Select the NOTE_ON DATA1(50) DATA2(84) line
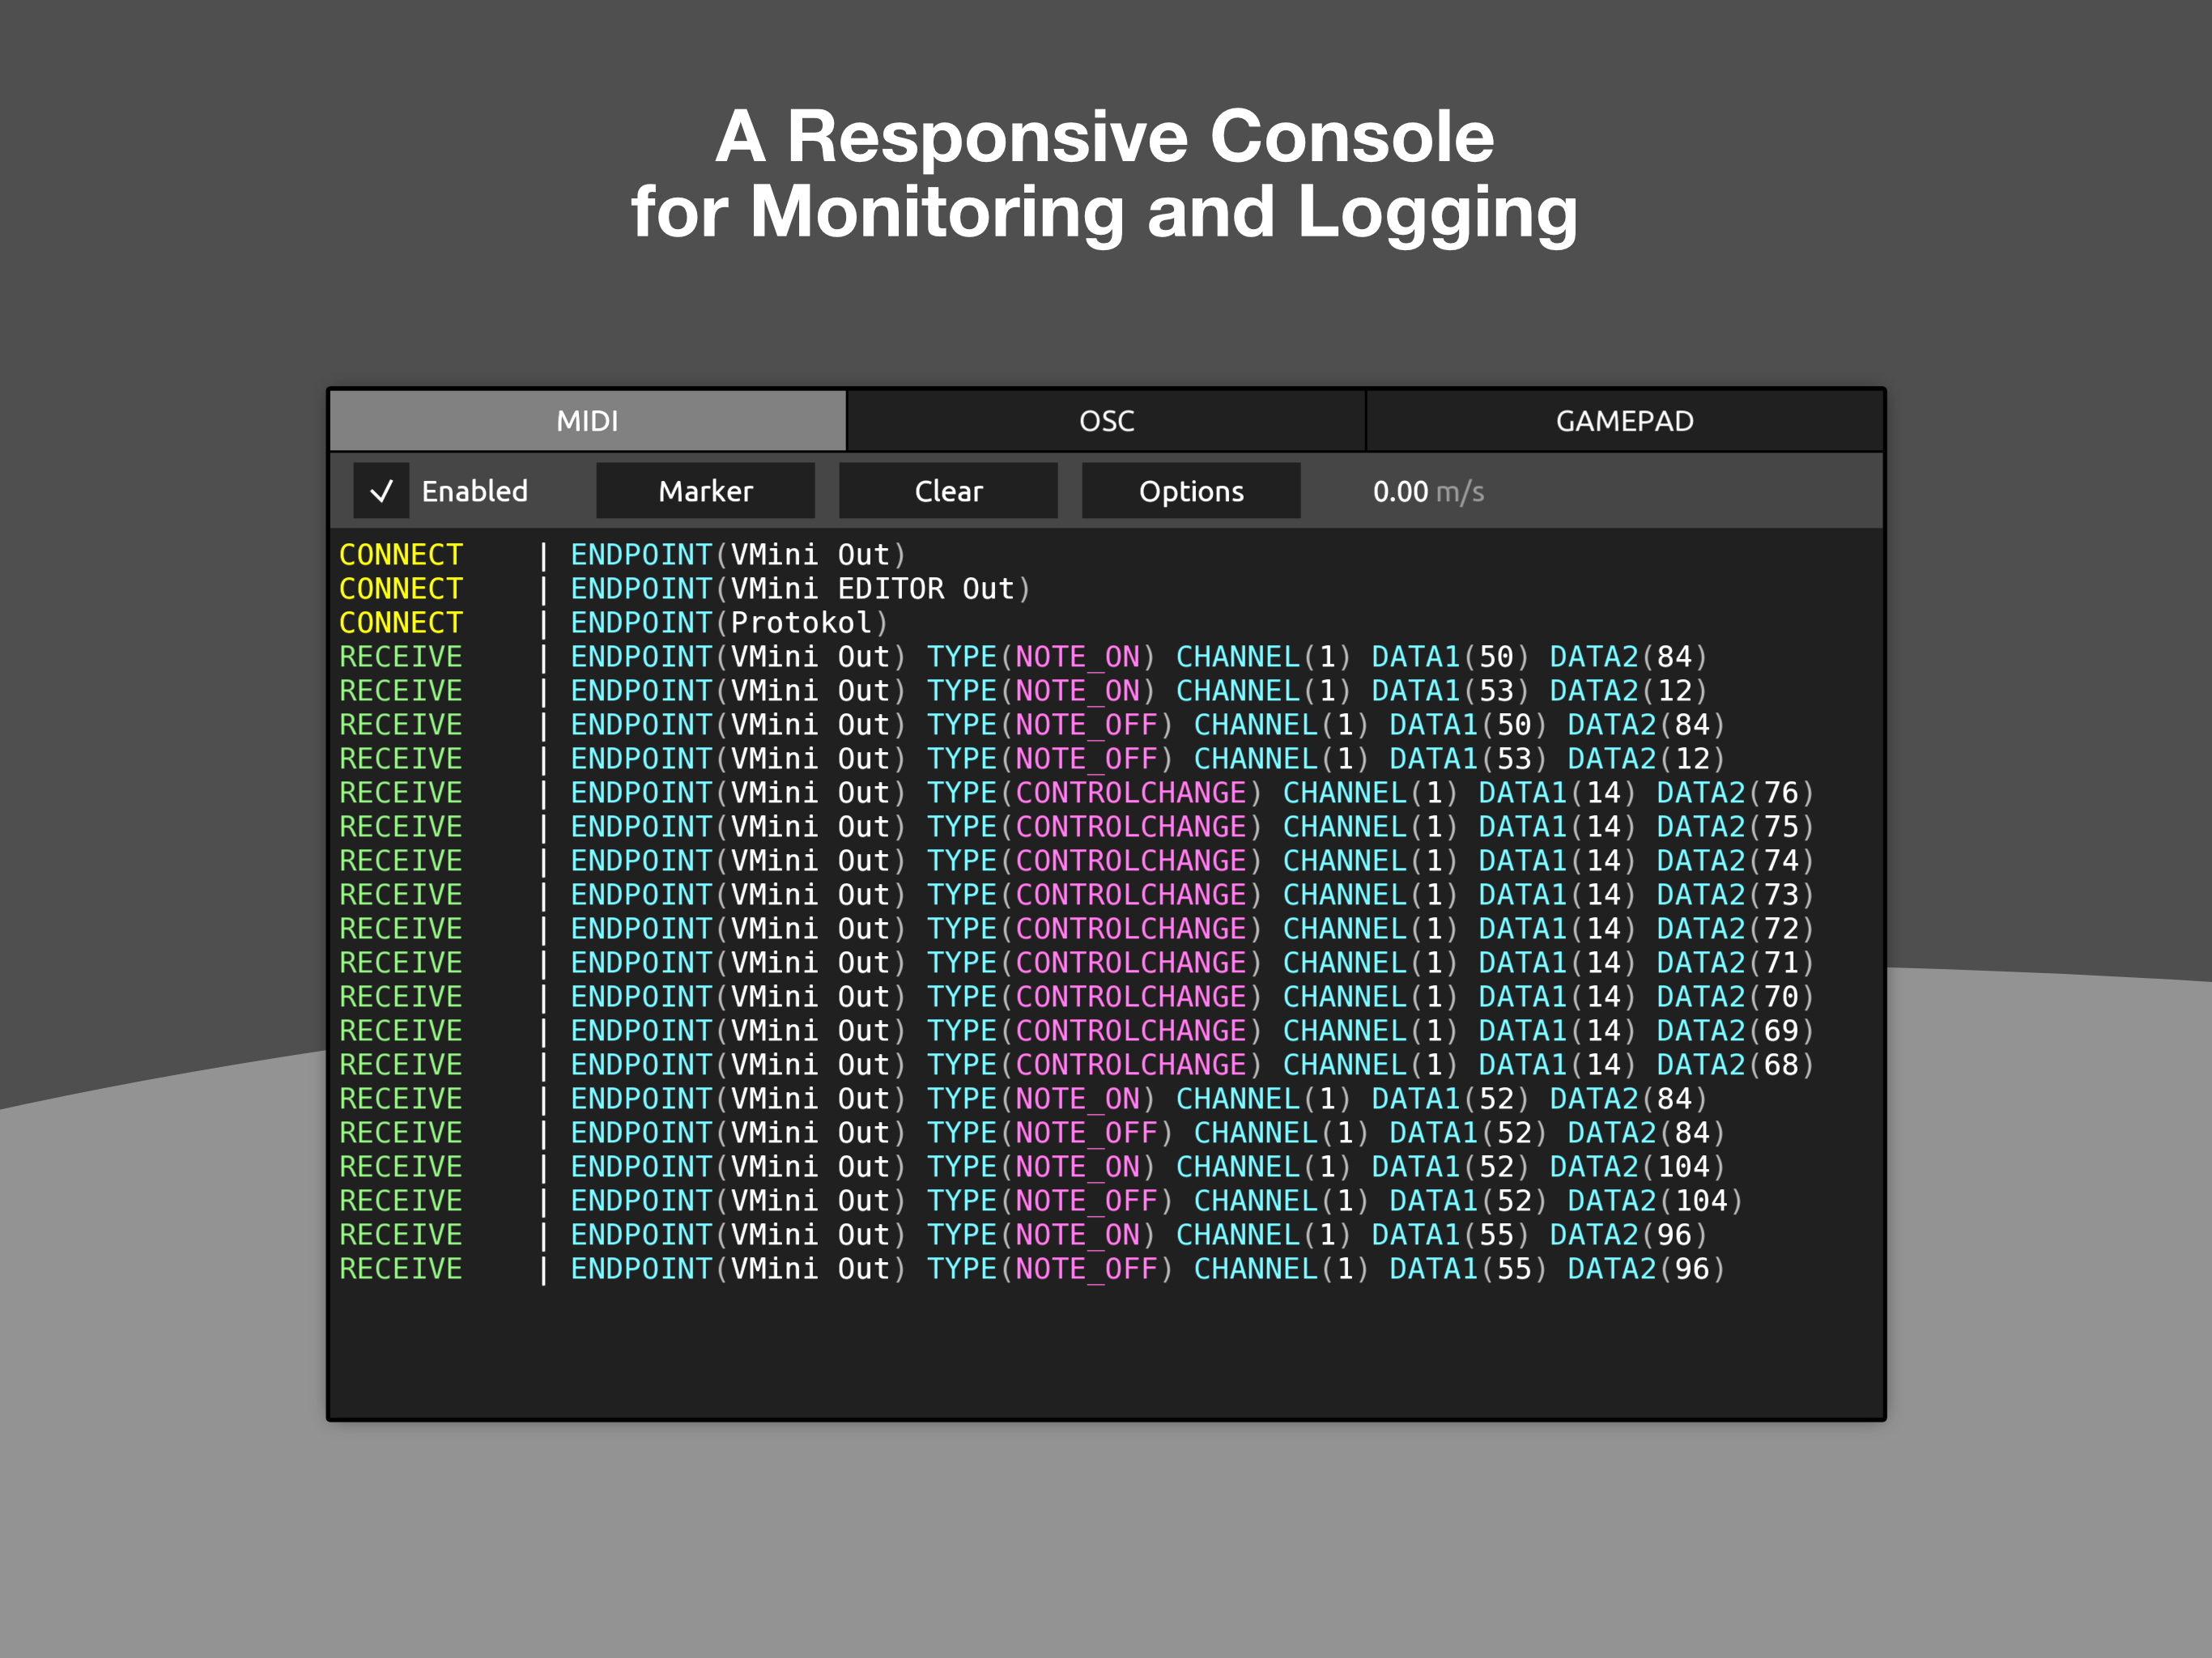Image resolution: width=2212 pixels, height=1658 pixels. click(1024, 657)
